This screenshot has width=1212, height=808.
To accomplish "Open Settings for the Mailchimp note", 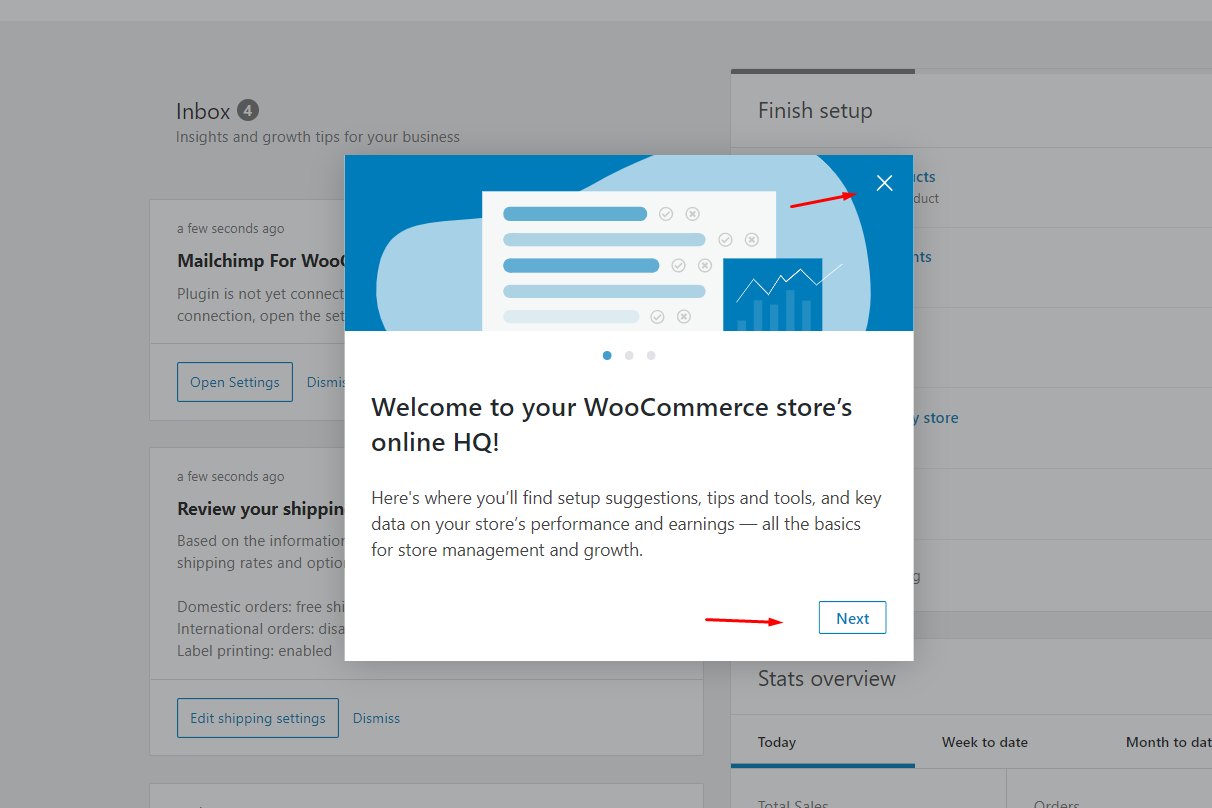I will coord(235,382).
